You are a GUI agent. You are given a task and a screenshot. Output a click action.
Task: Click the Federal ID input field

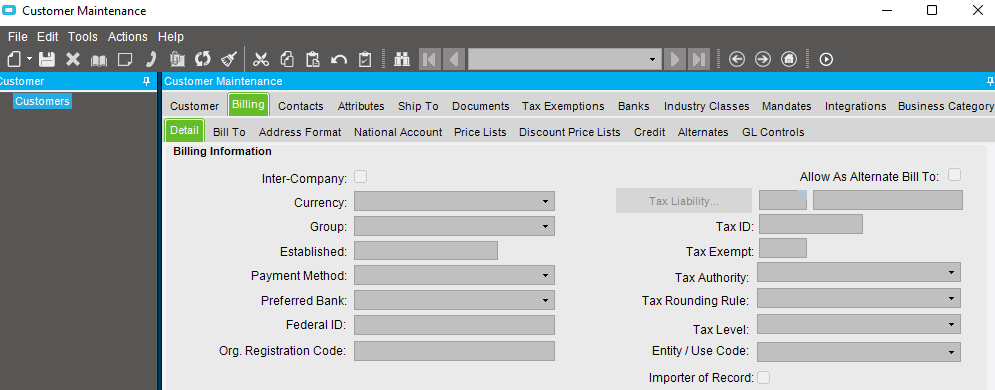click(454, 325)
